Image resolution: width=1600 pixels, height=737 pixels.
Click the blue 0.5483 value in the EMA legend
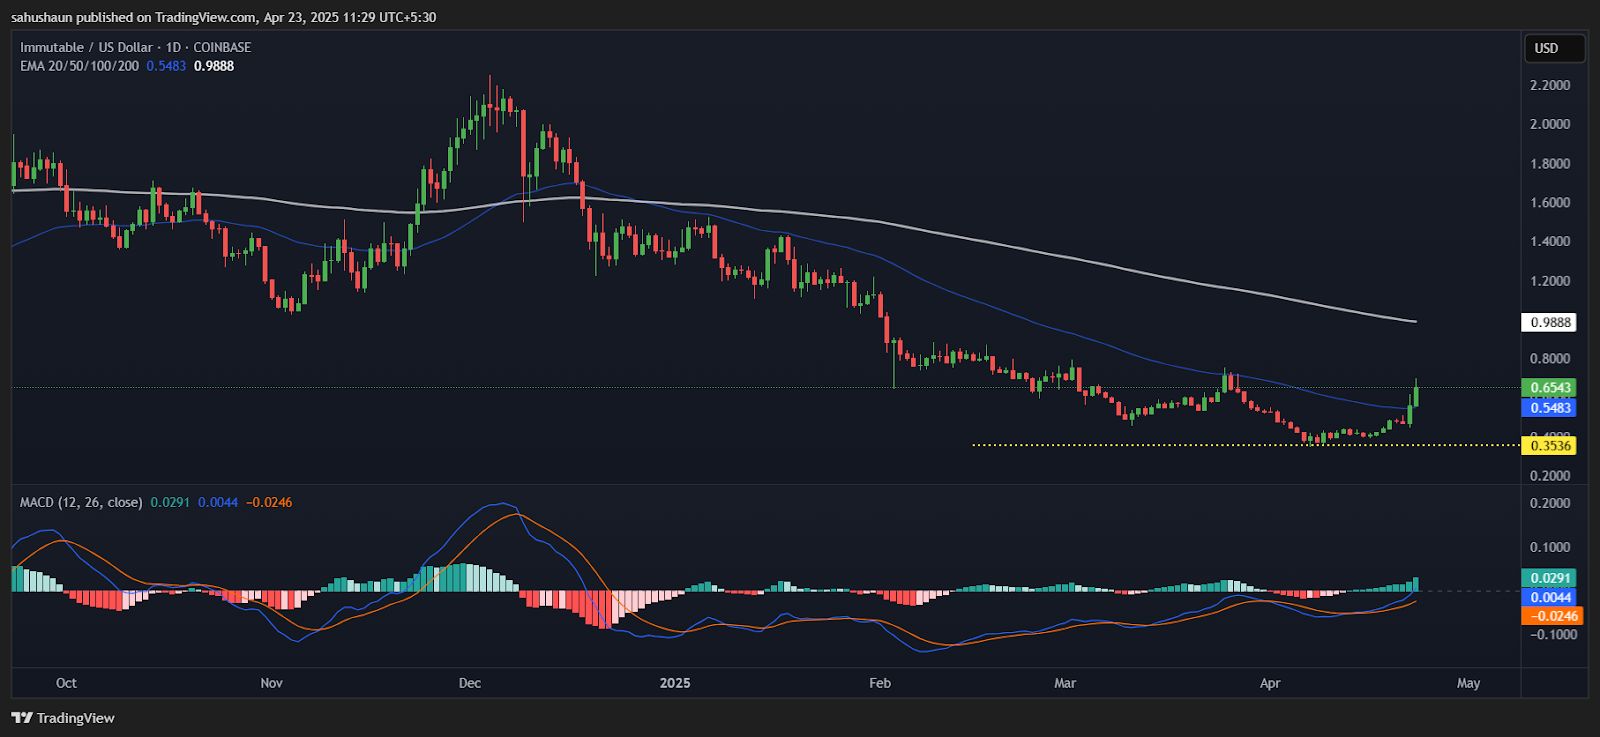[166, 66]
